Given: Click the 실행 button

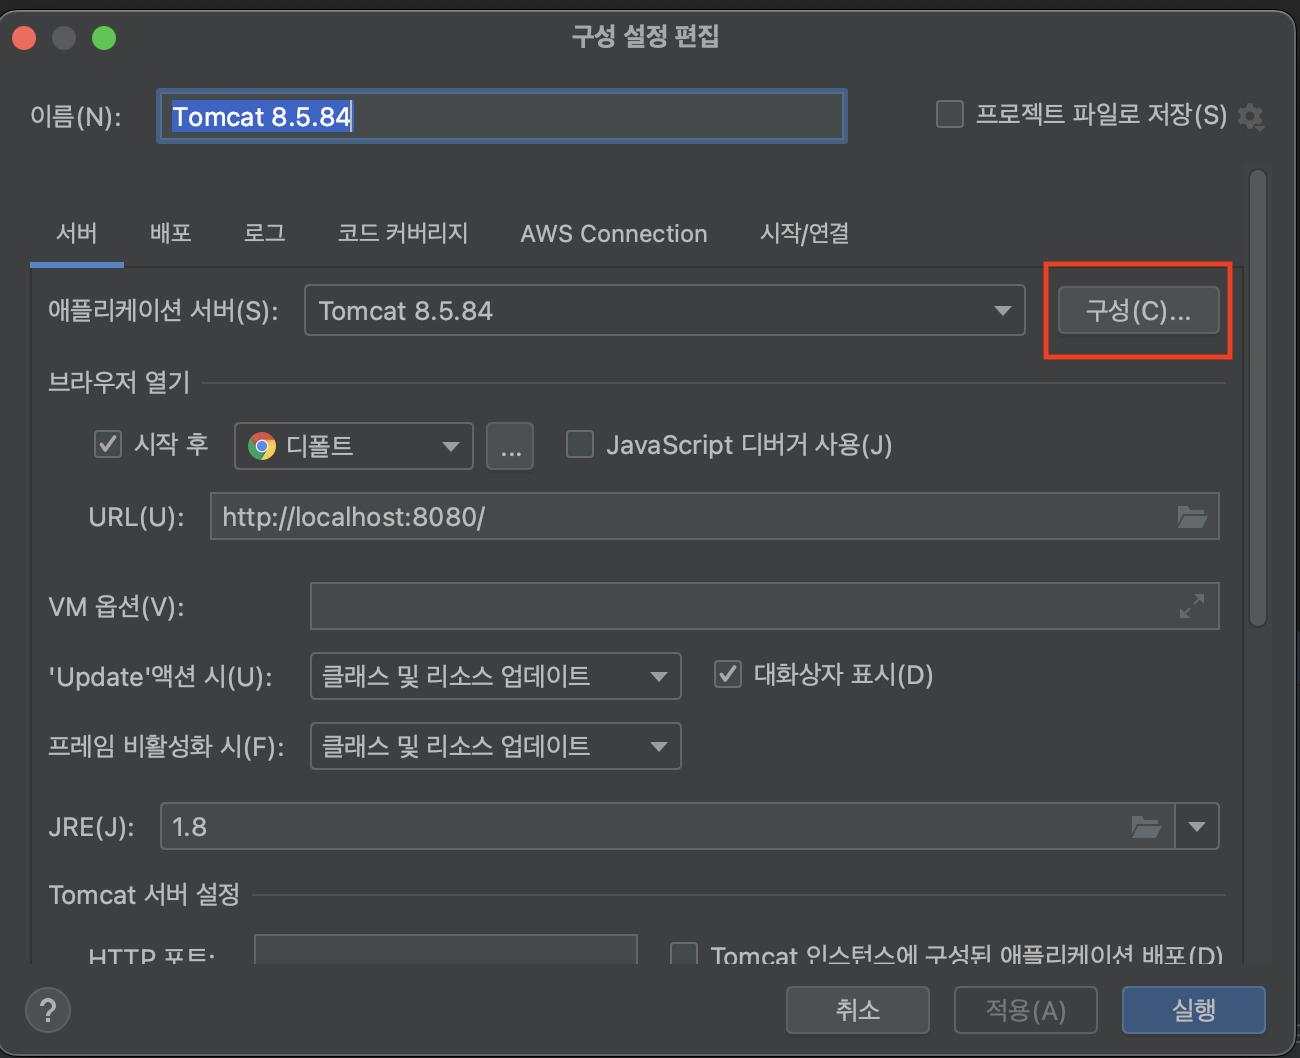Looking at the screenshot, I should (x=1194, y=1010).
